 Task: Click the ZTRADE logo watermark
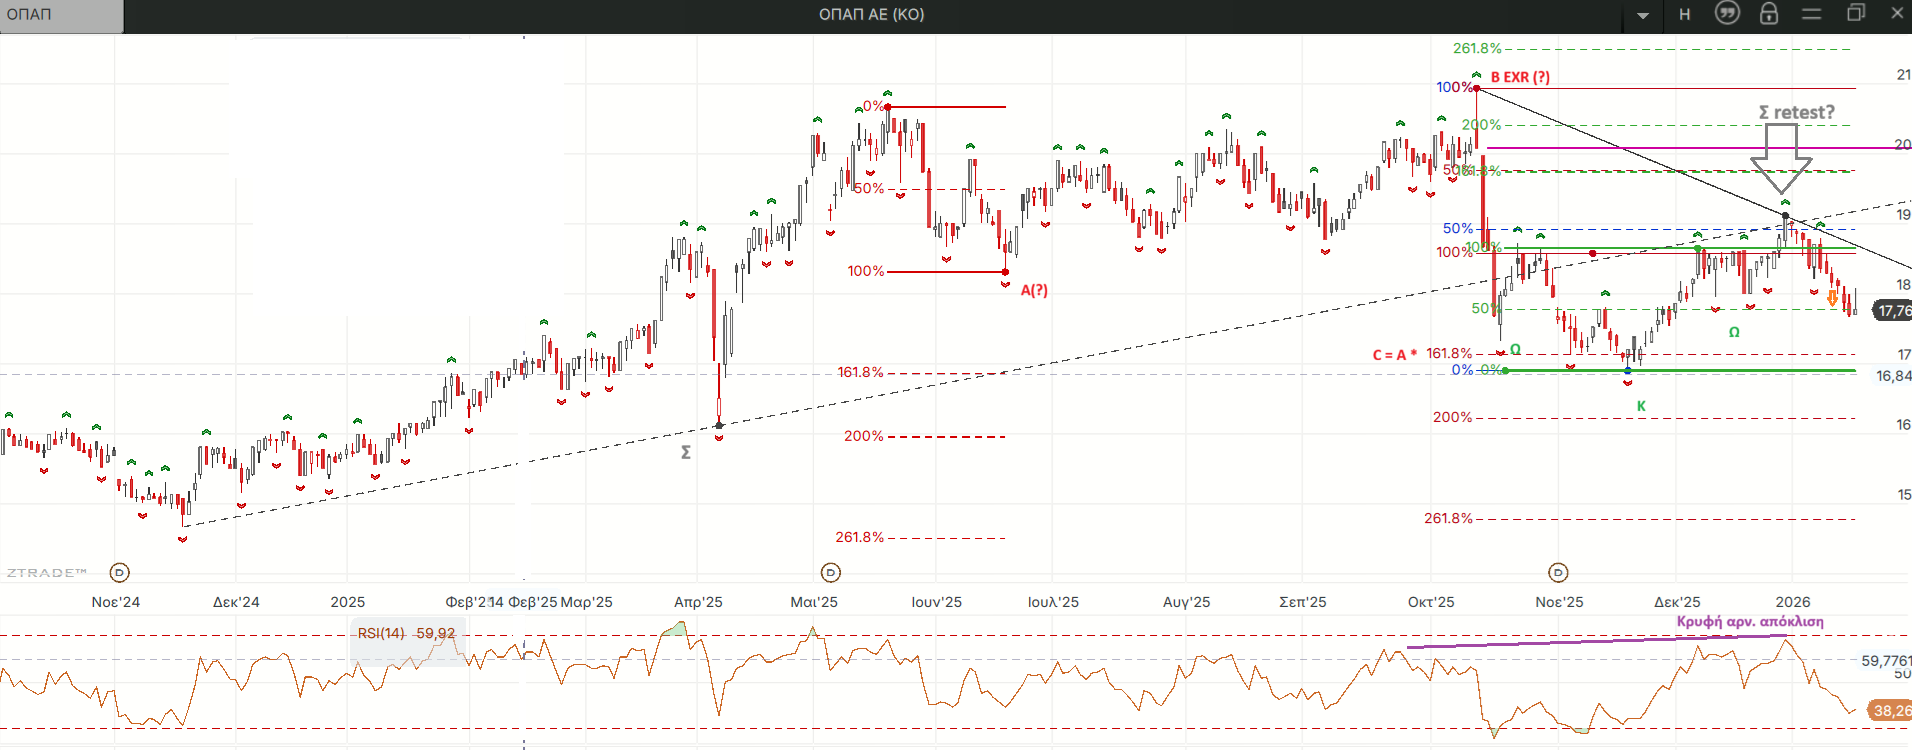[x=47, y=573]
